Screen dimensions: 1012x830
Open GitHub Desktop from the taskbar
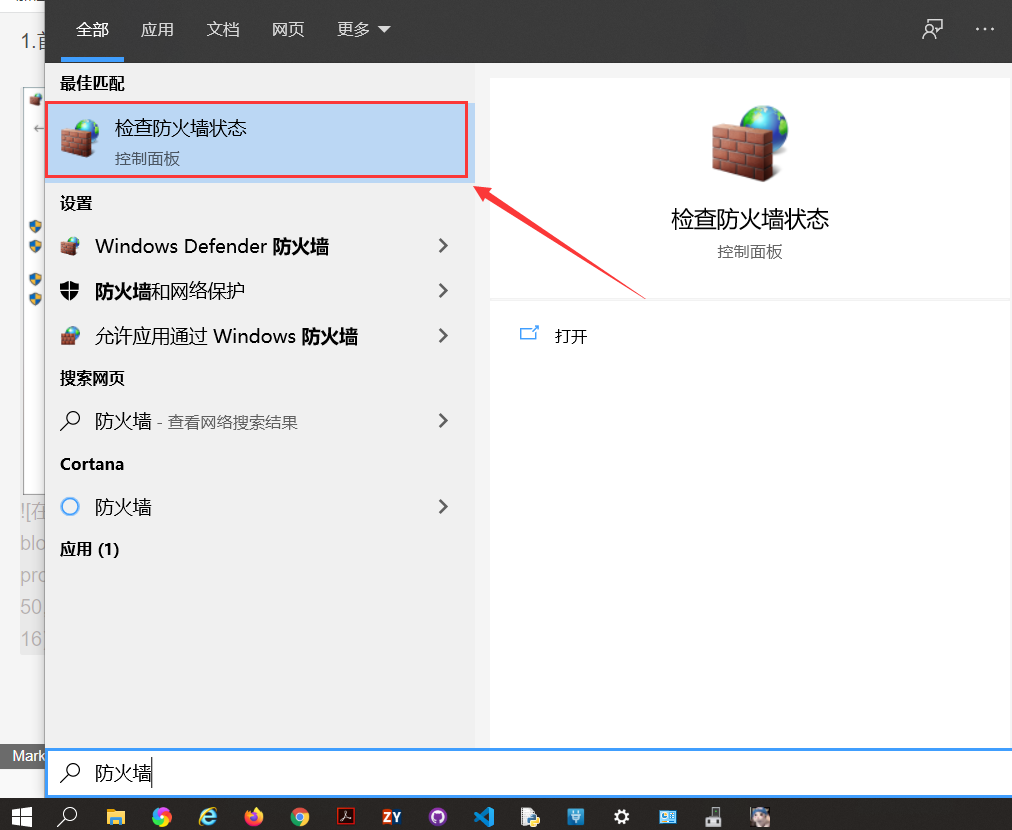437,817
